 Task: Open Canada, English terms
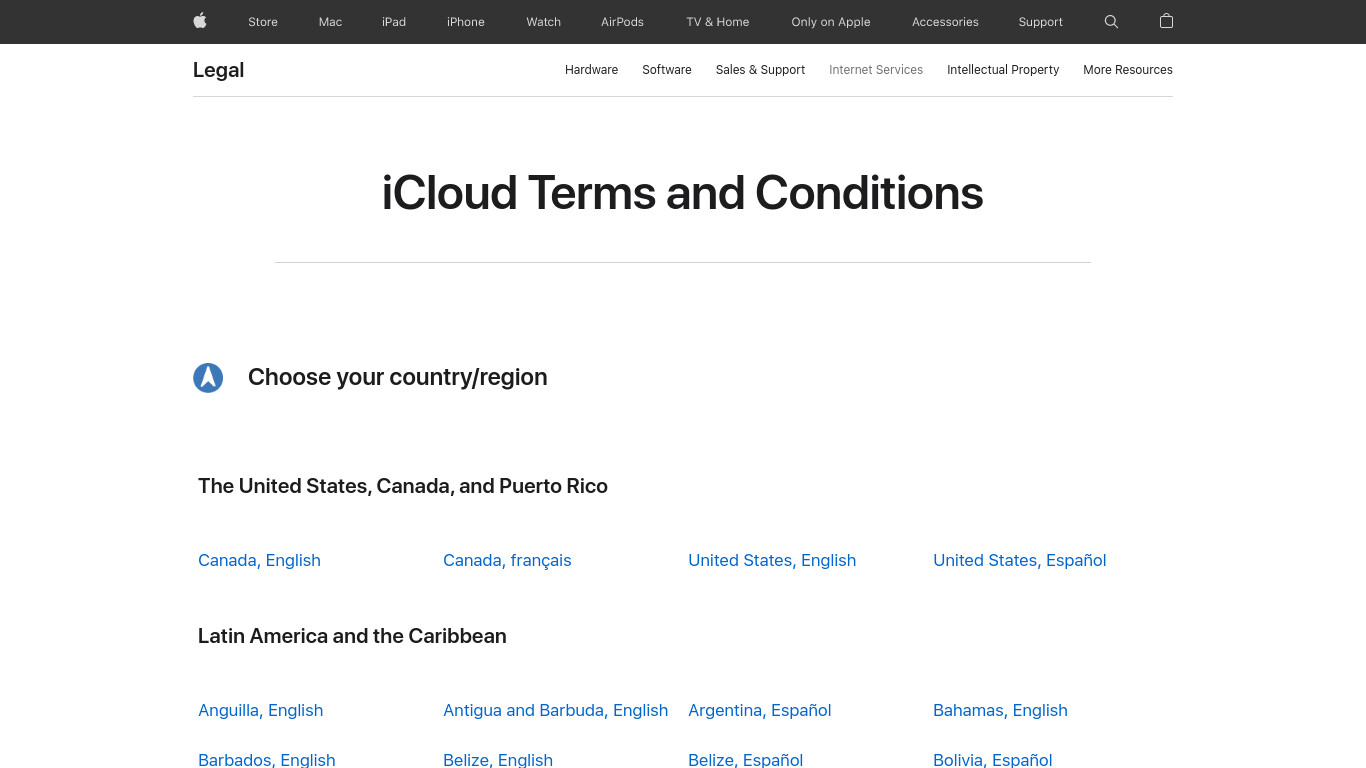[259, 560]
